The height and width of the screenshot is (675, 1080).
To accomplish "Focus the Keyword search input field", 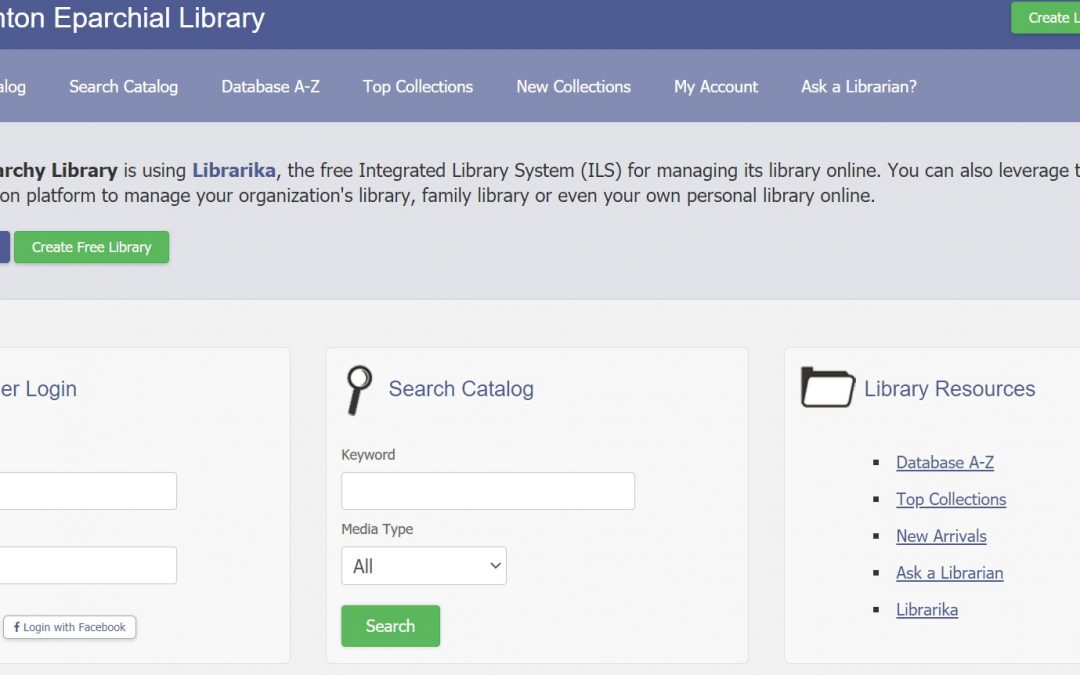I will tap(488, 491).
